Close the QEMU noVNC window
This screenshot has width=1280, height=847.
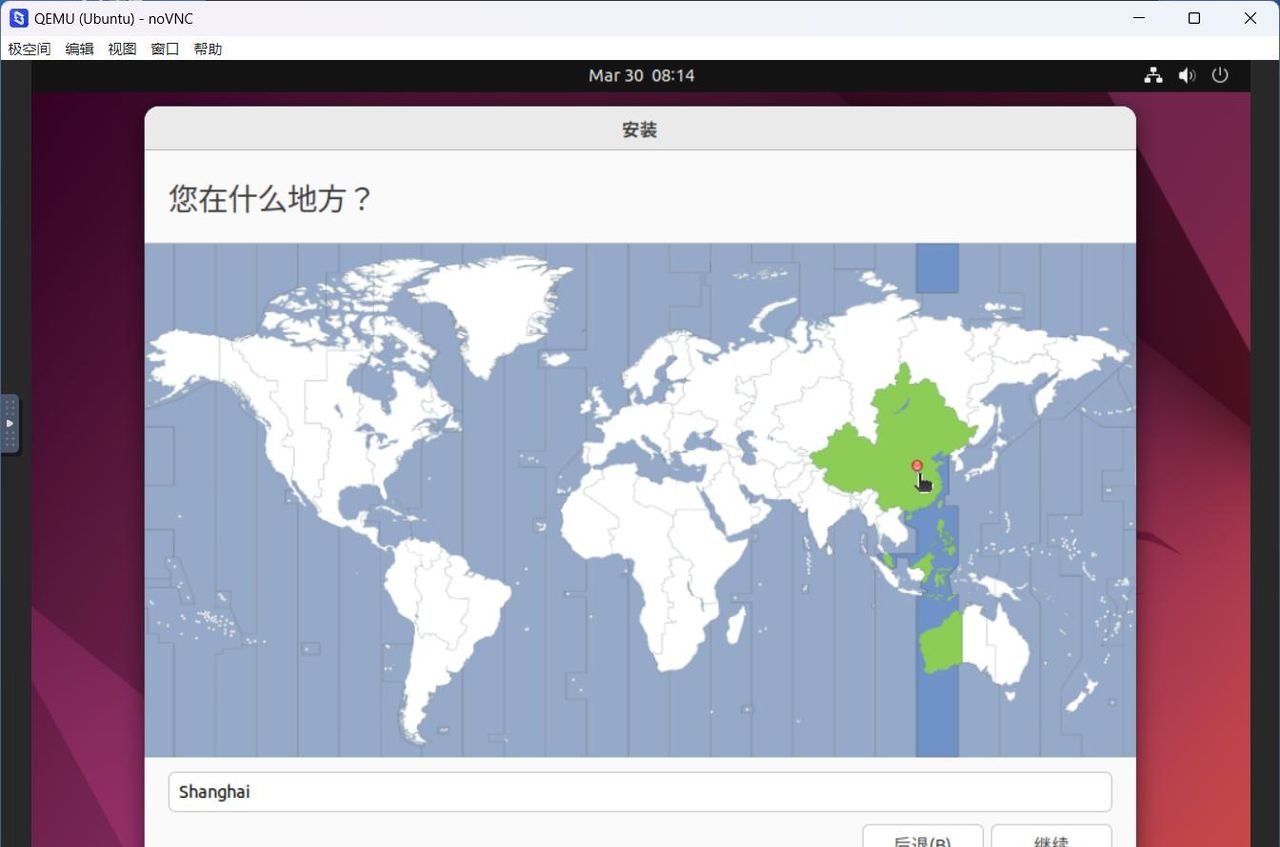1250,18
